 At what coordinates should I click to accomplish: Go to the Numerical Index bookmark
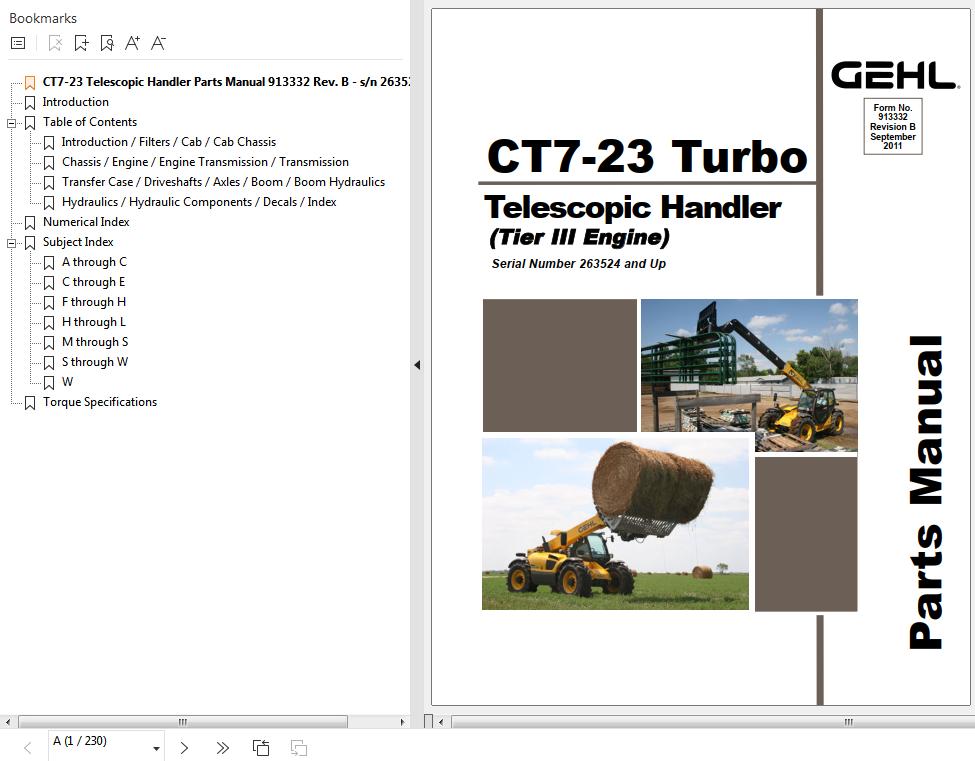click(x=86, y=222)
